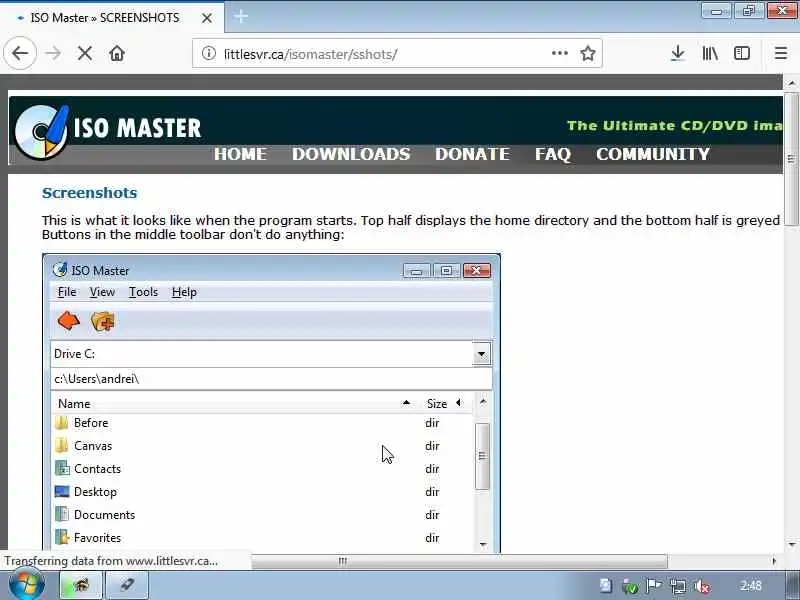Image resolution: width=800 pixels, height=600 pixels.
Task: Click the Contacts folder icon
Action: (x=62, y=468)
